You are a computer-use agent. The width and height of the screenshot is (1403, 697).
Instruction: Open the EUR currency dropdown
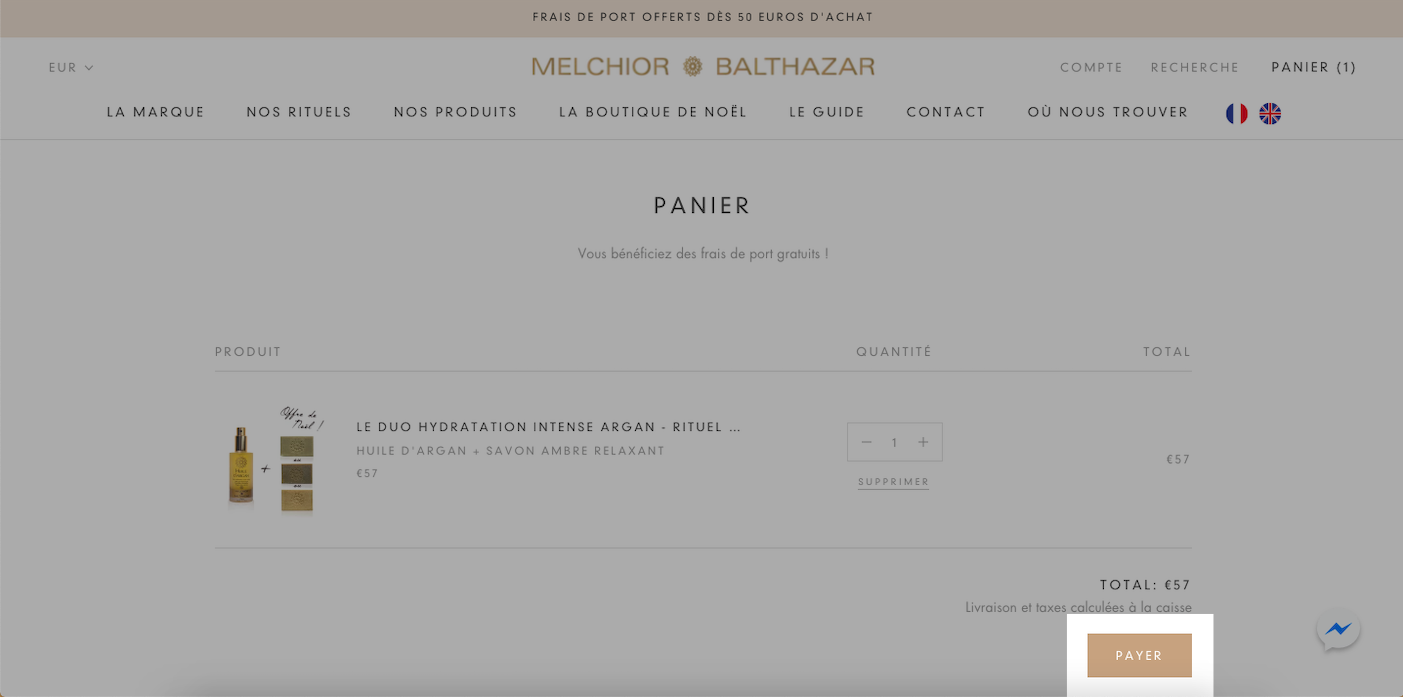(71, 67)
